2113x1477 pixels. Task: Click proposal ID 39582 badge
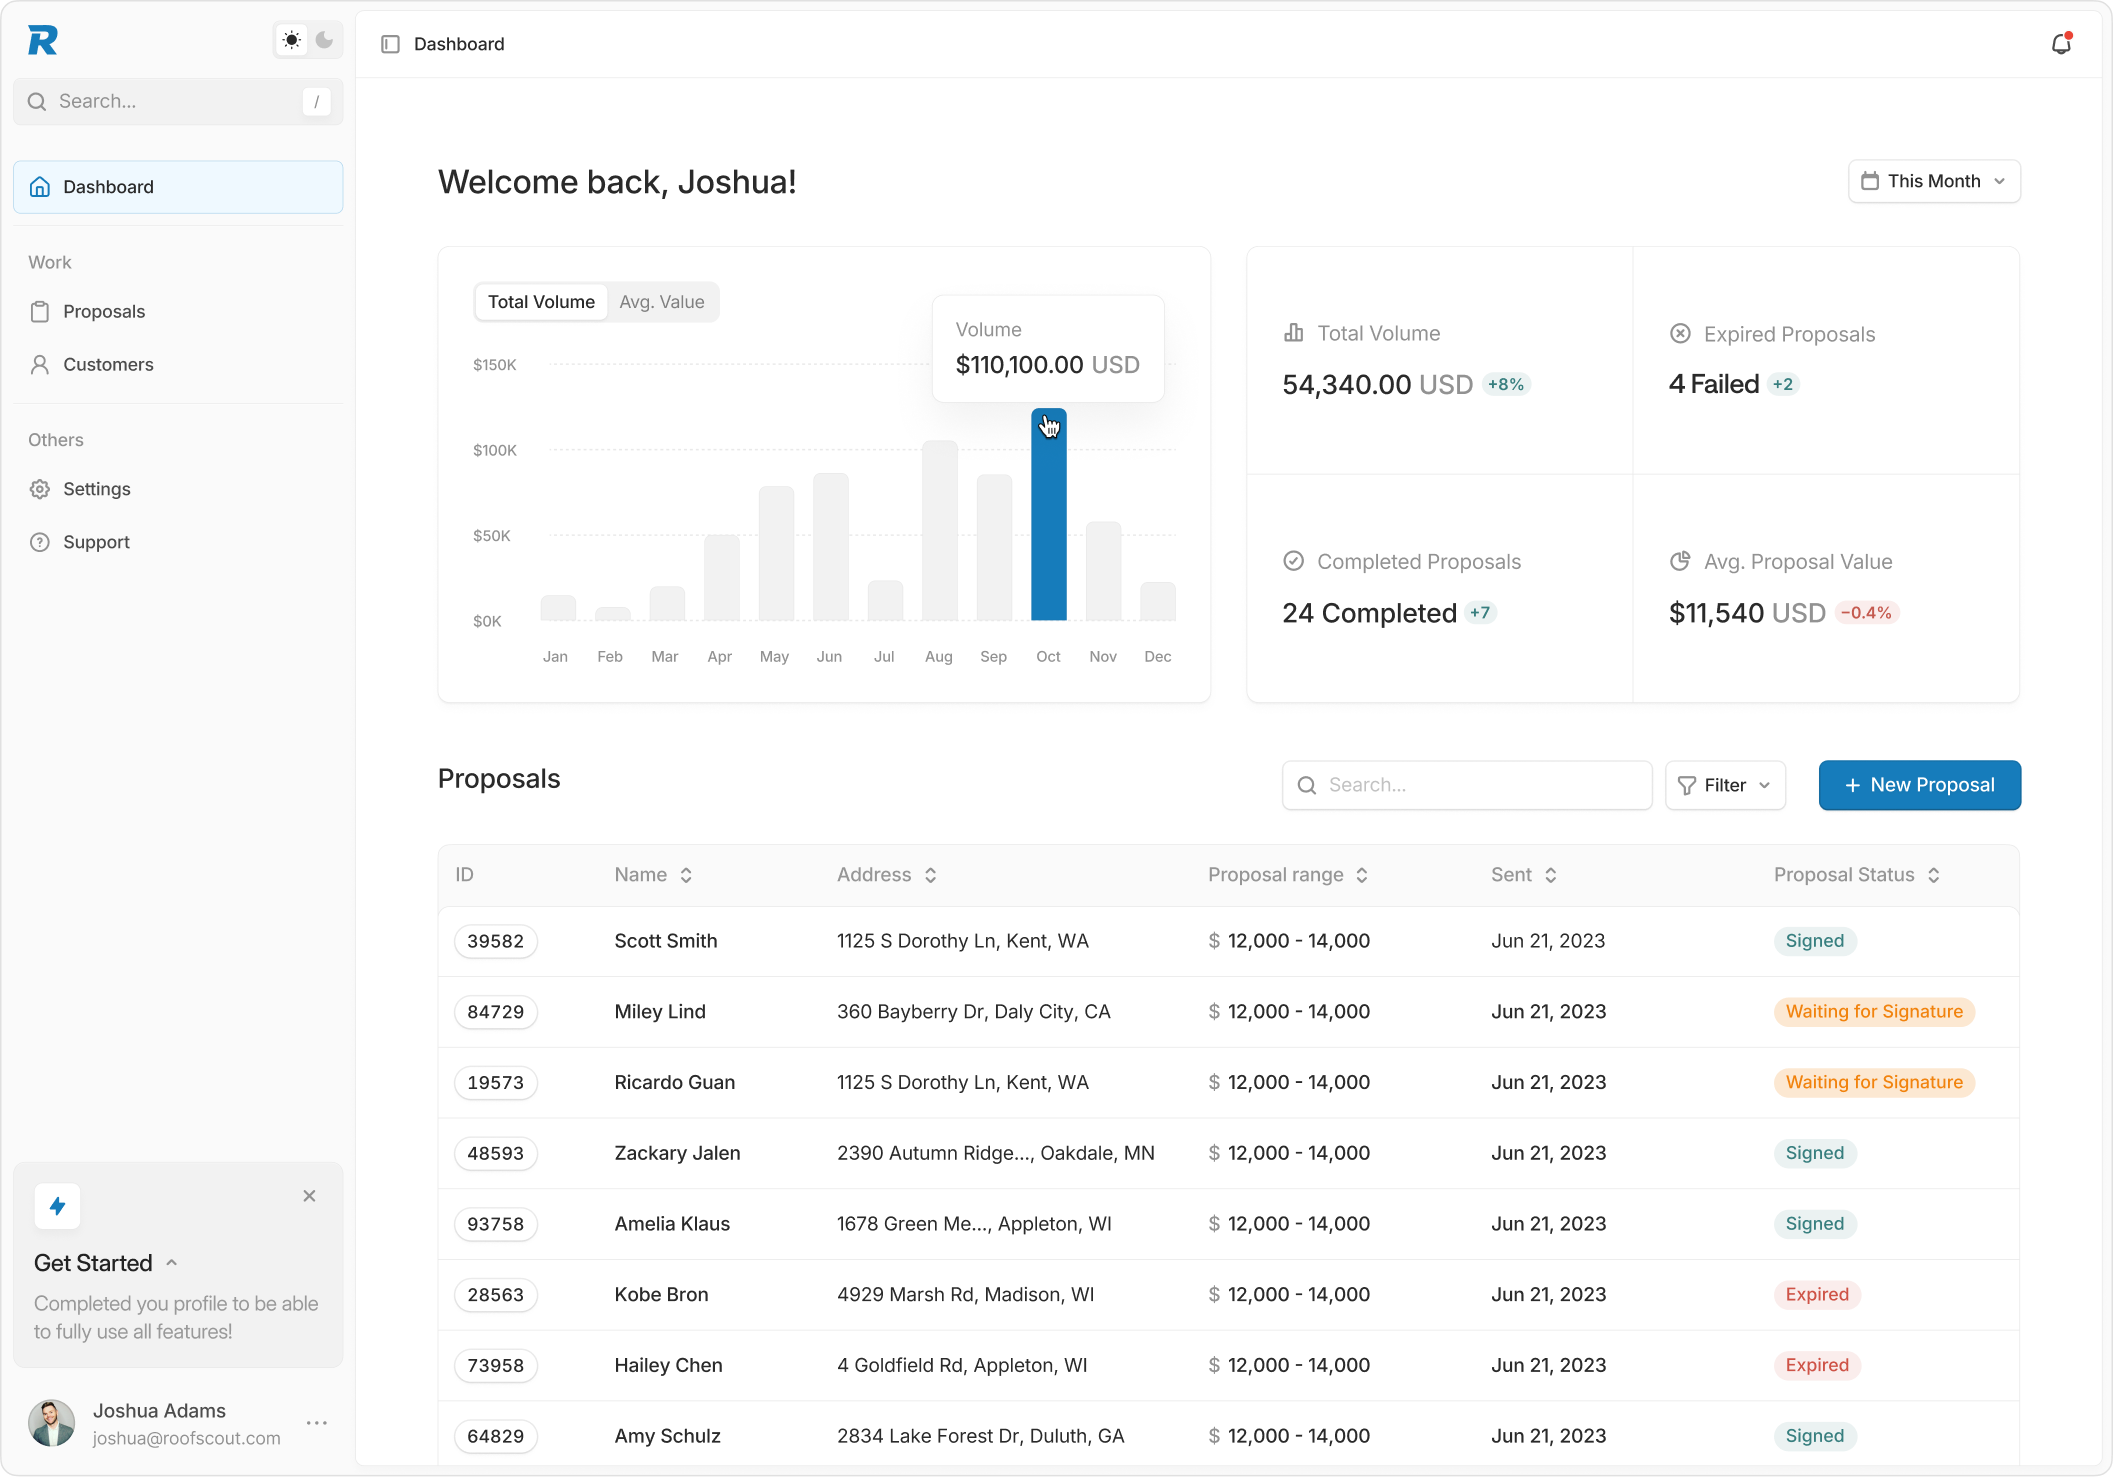click(496, 941)
